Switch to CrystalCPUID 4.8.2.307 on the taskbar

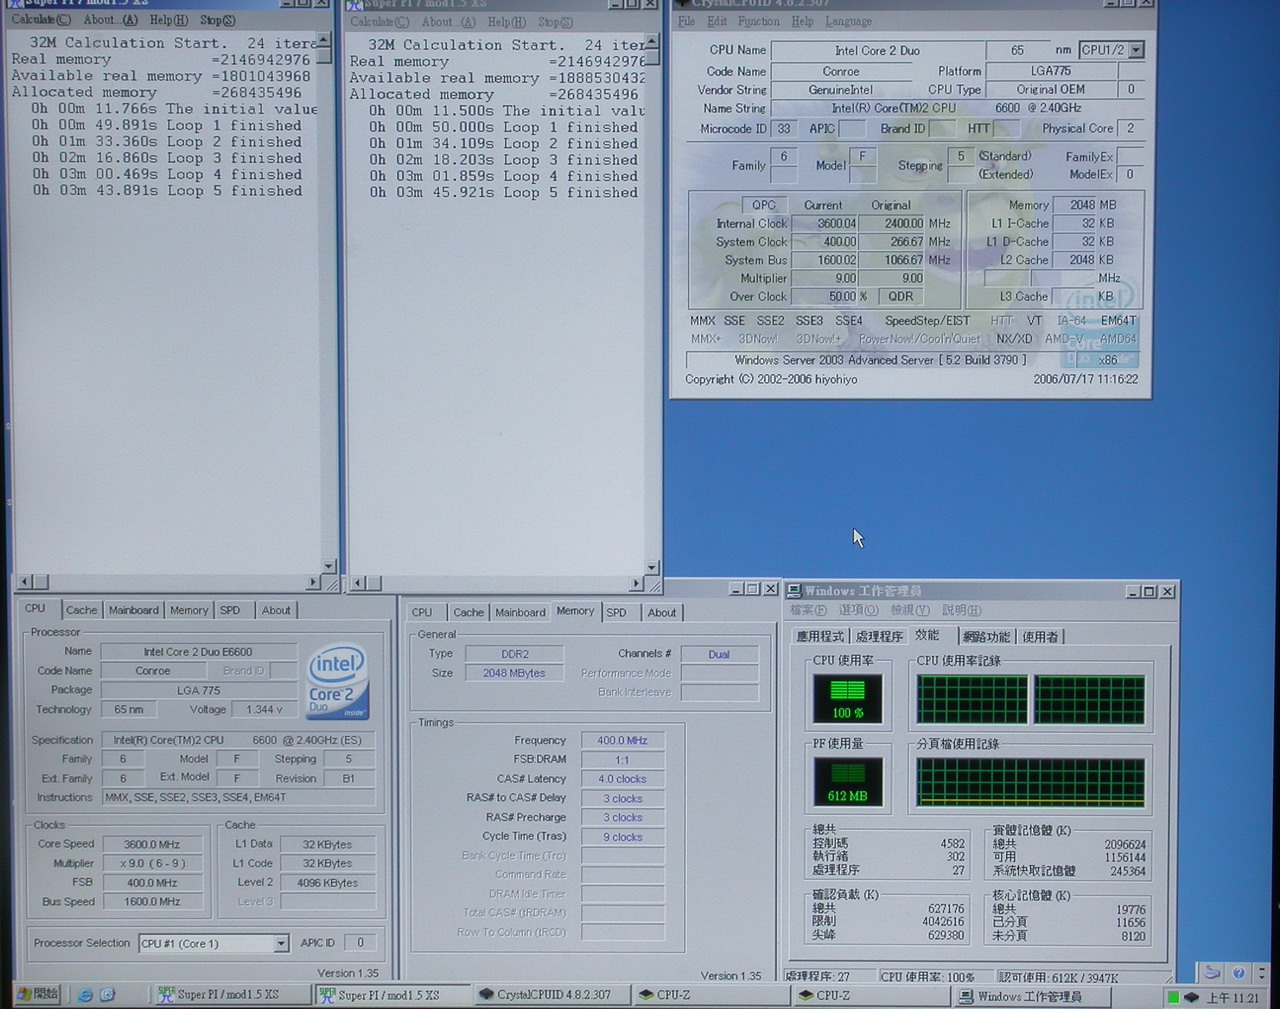click(x=553, y=995)
